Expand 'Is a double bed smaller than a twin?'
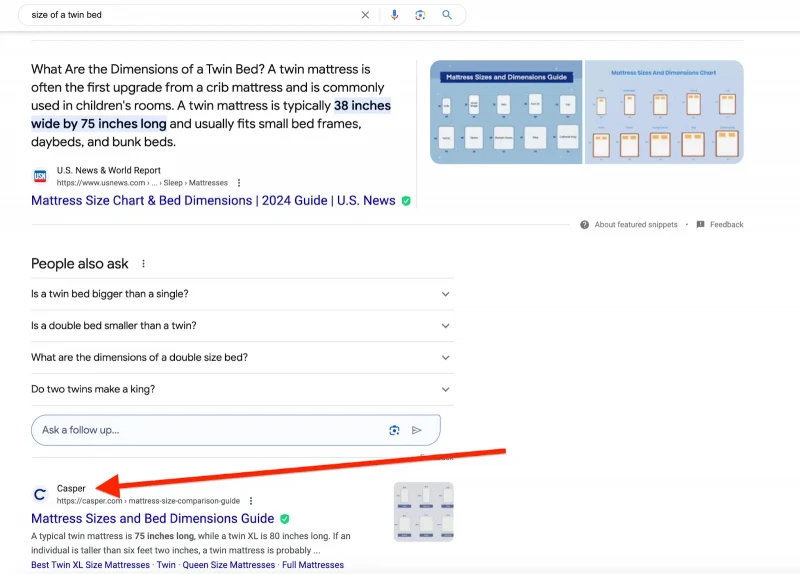 [242, 326]
